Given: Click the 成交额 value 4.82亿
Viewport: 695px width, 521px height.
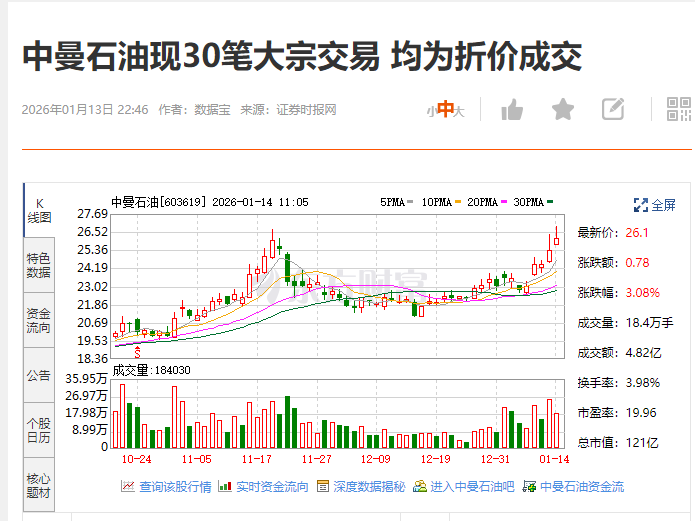Looking at the screenshot, I should [643, 353].
